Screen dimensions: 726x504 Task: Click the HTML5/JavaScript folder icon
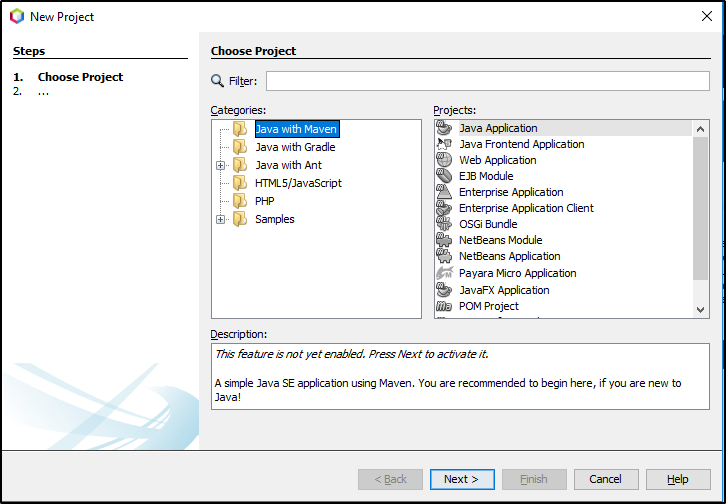pos(240,183)
